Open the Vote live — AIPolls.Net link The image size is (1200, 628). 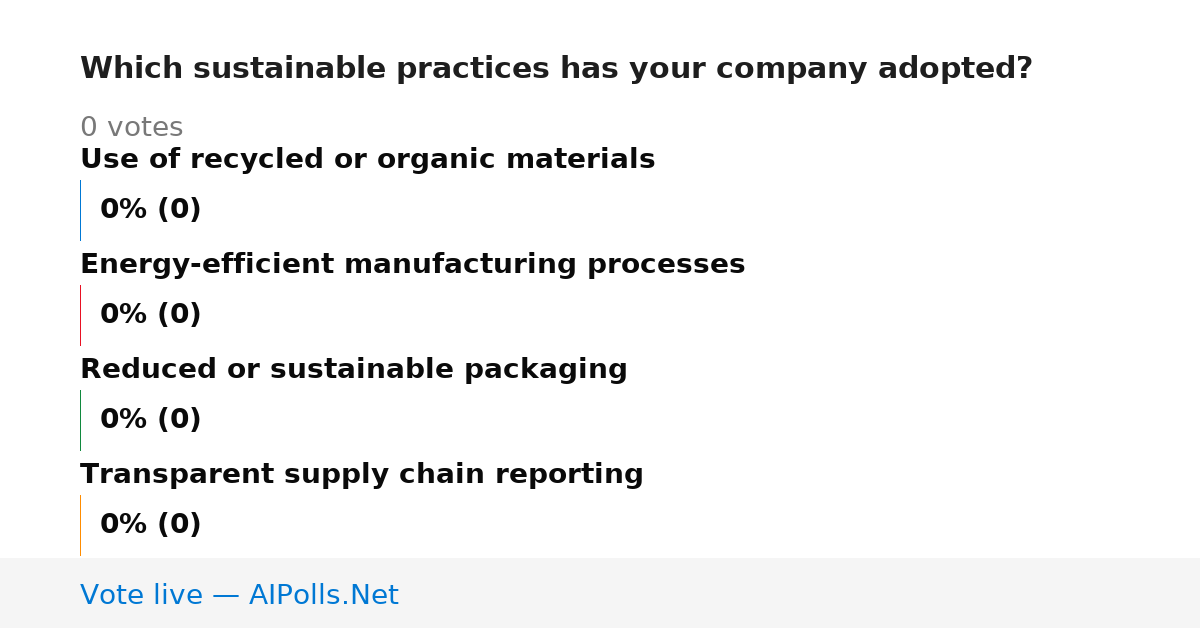click(239, 595)
